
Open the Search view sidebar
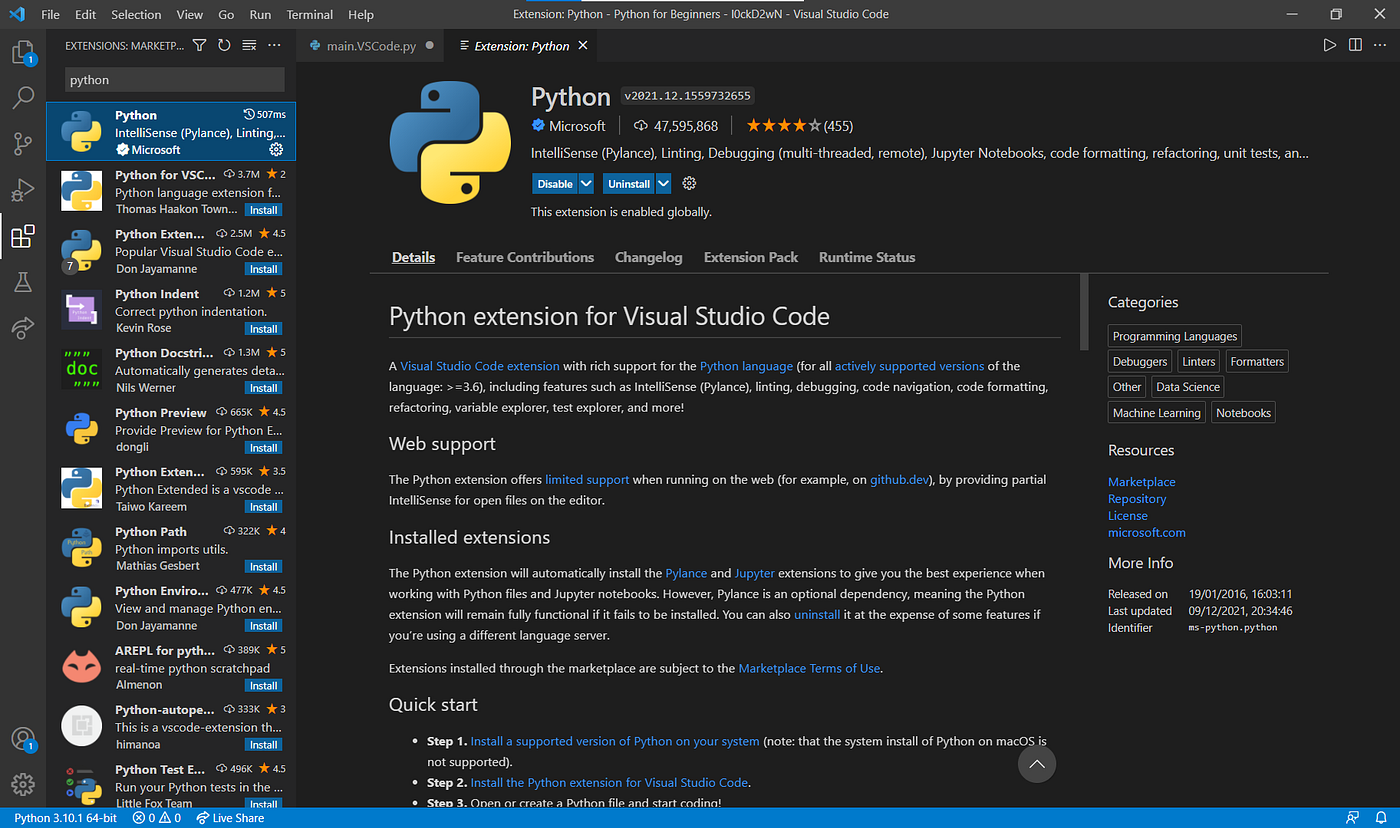[x=22, y=97]
